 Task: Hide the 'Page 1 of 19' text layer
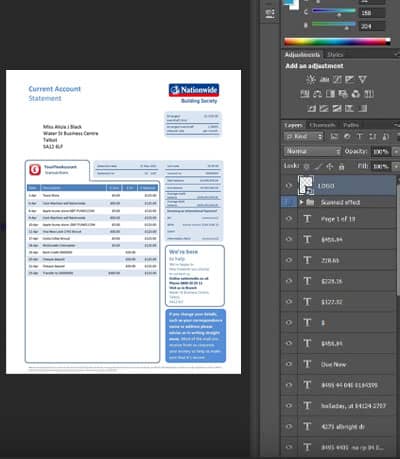289,219
